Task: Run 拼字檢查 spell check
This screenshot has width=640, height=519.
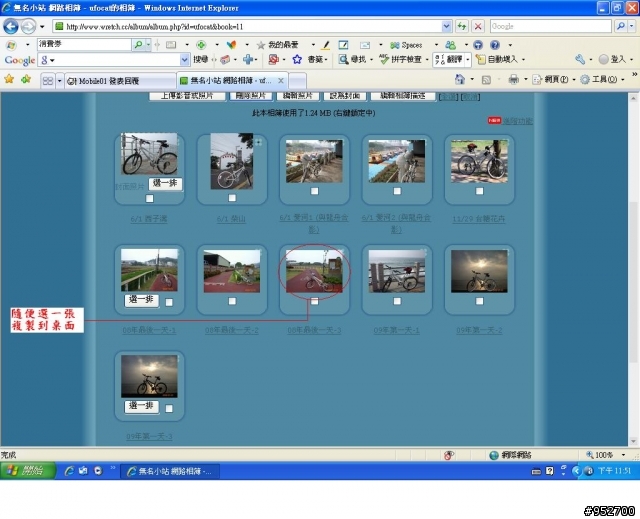Action: tap(400, 60)
